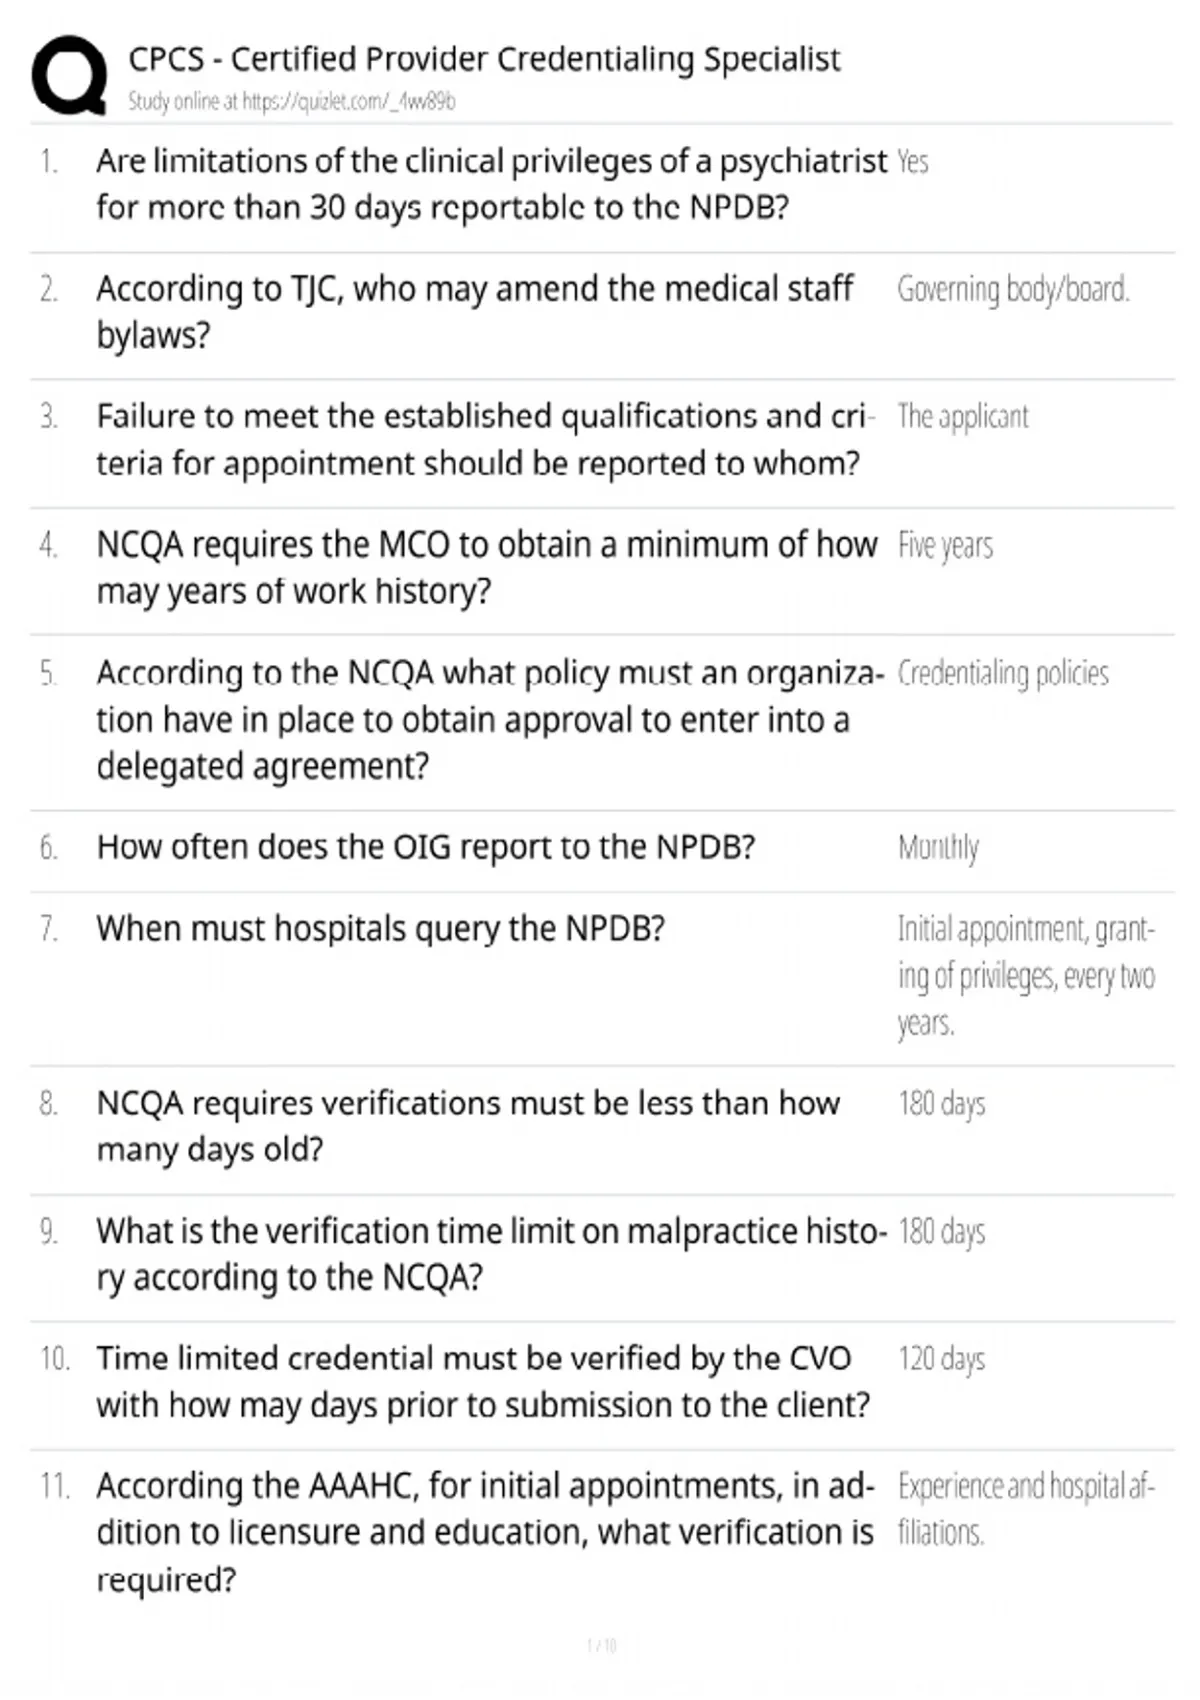This screenshot has height=1700, width=1200.
Task: Click the question about OIG reporting to NPDB
Action: [x=426, y=847]
